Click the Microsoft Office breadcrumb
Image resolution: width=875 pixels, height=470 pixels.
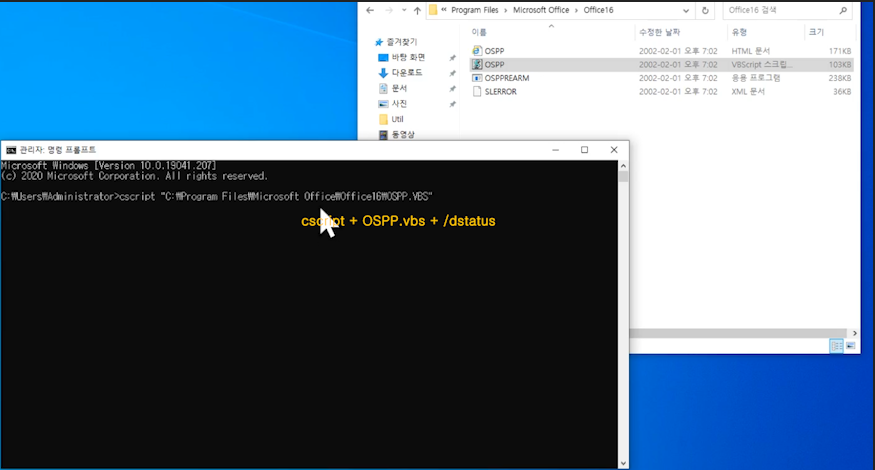541,10
